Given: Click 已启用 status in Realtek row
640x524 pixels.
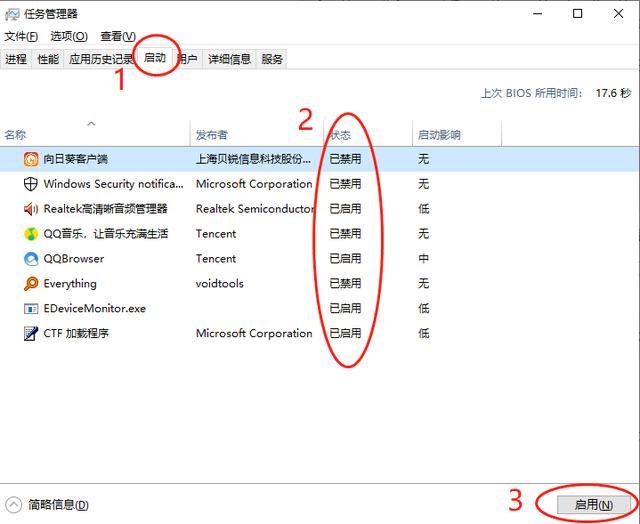Looking at the screenshot, I should [x=345, y=209].
